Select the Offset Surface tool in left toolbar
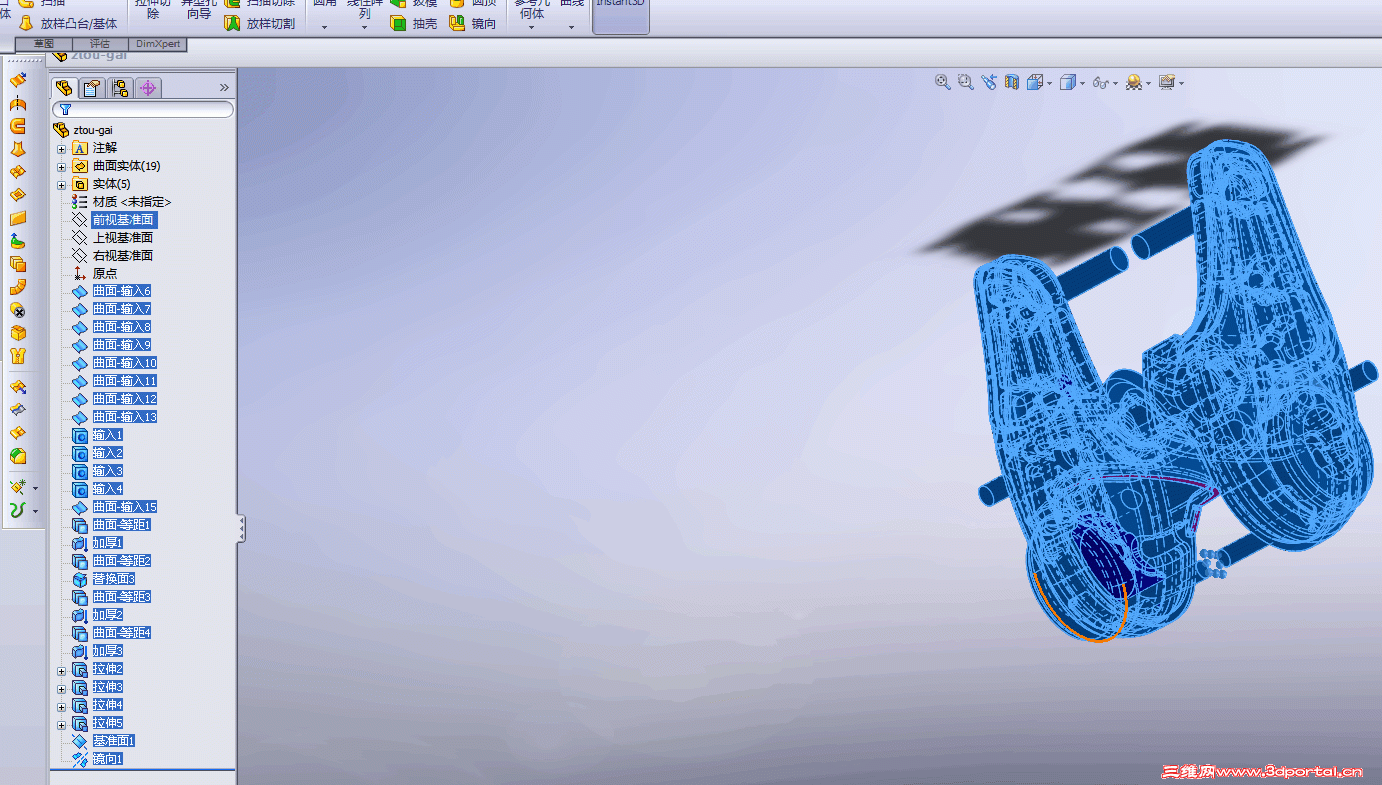This screenshot has width=1382, height=785. coord(17,264)
